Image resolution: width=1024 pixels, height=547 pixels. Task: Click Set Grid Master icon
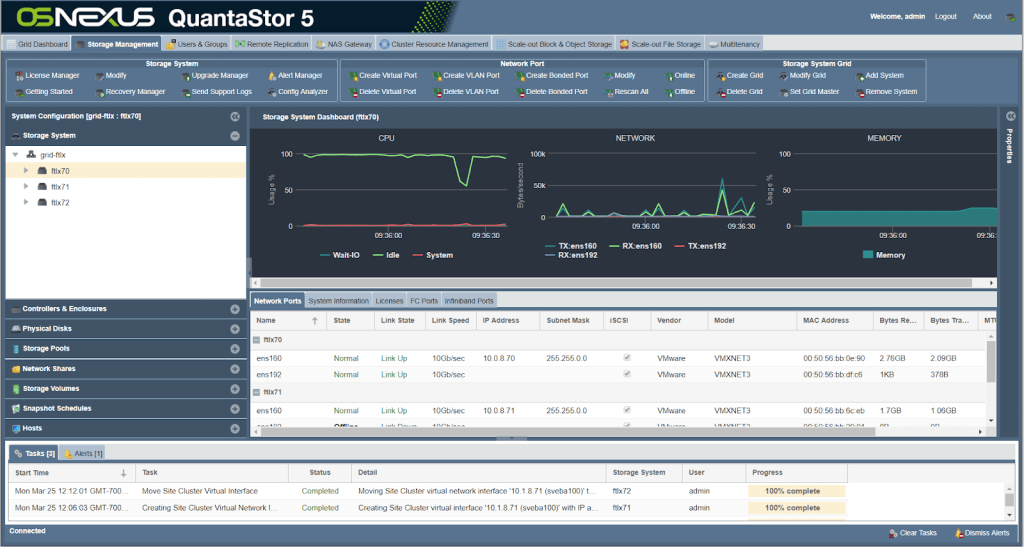tap(783, 92)
